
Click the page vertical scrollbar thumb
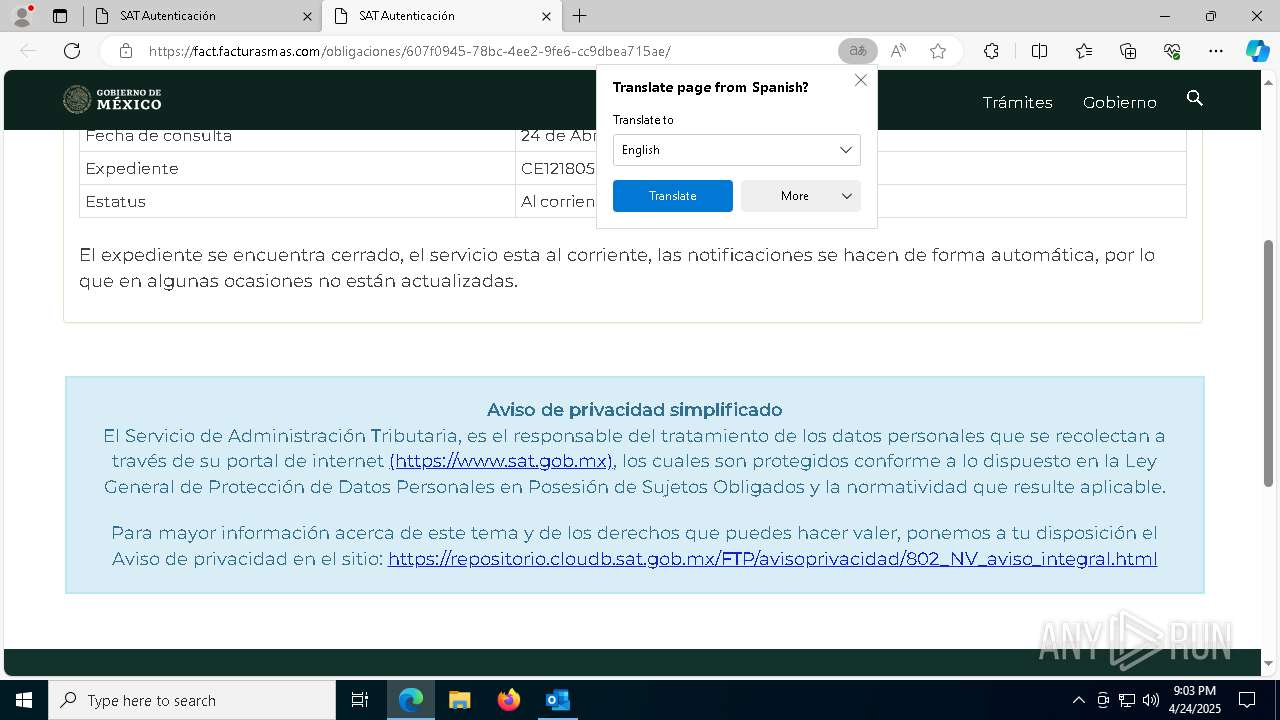pos(1269,362)
